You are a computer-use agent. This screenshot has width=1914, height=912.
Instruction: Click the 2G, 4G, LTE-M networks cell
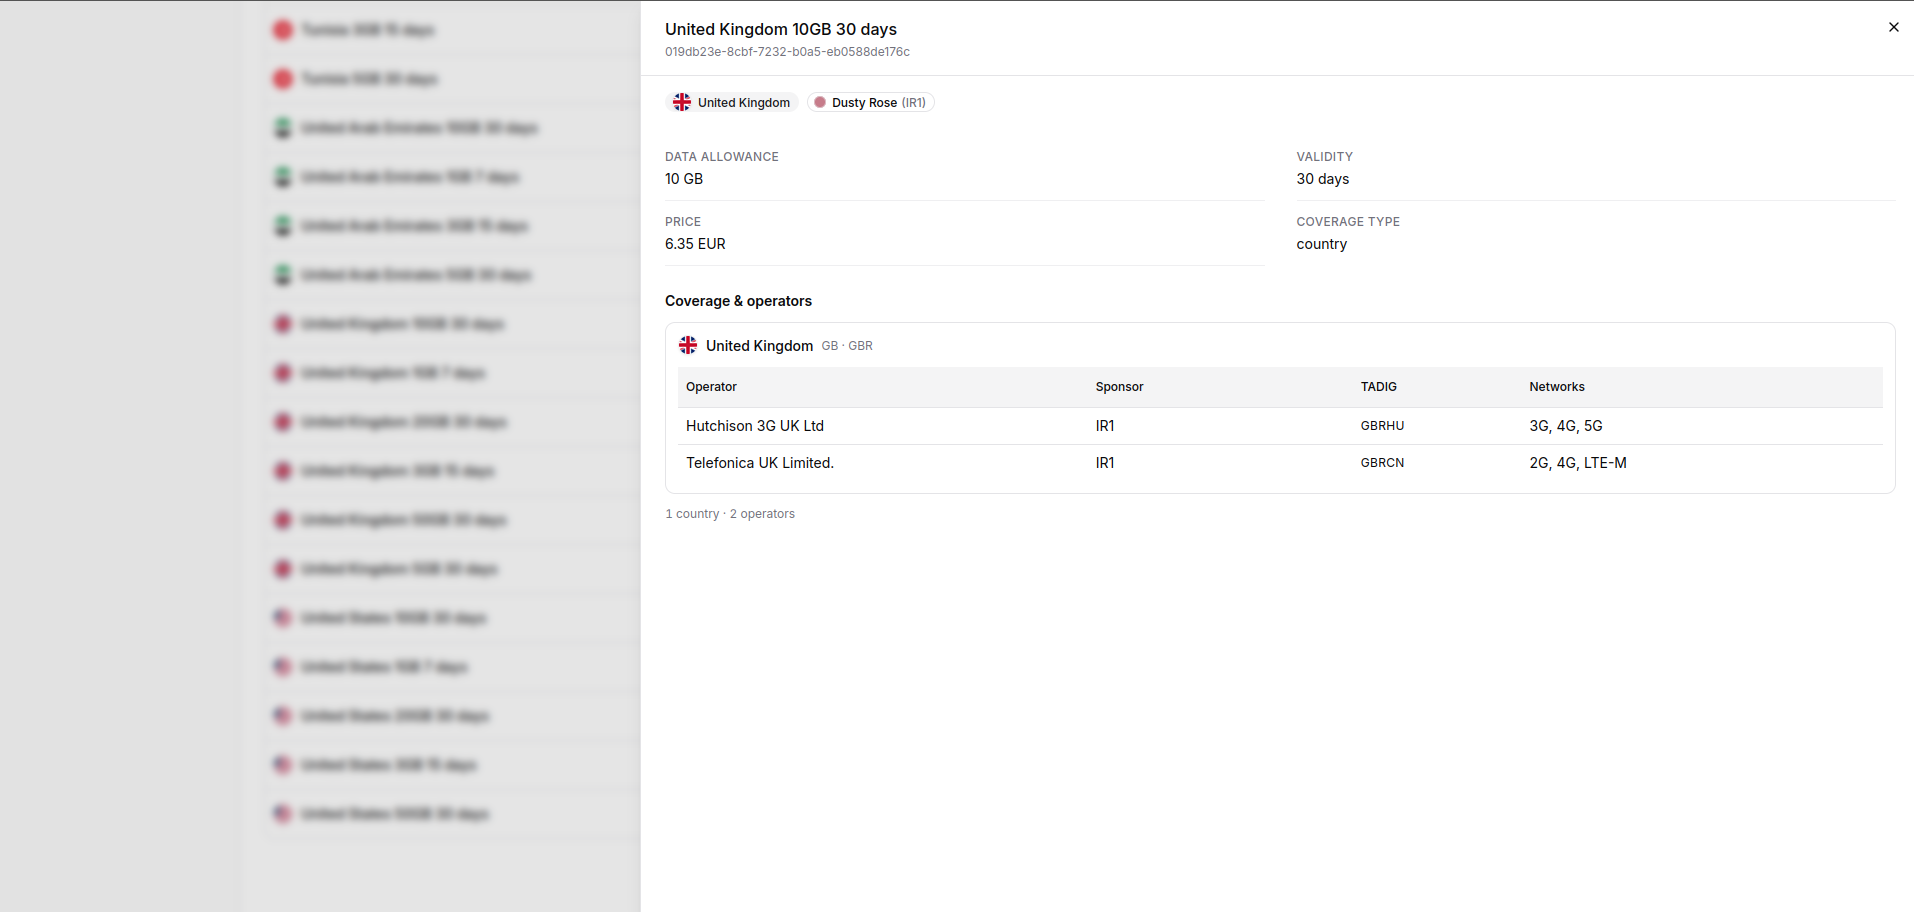(1577, 463)
